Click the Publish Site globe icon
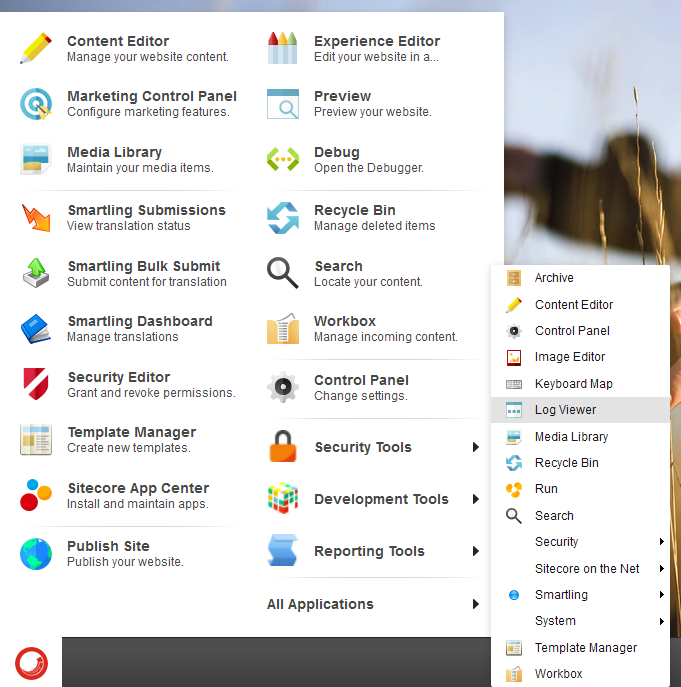This screenshot has height=687, width=681. point(36,554)
